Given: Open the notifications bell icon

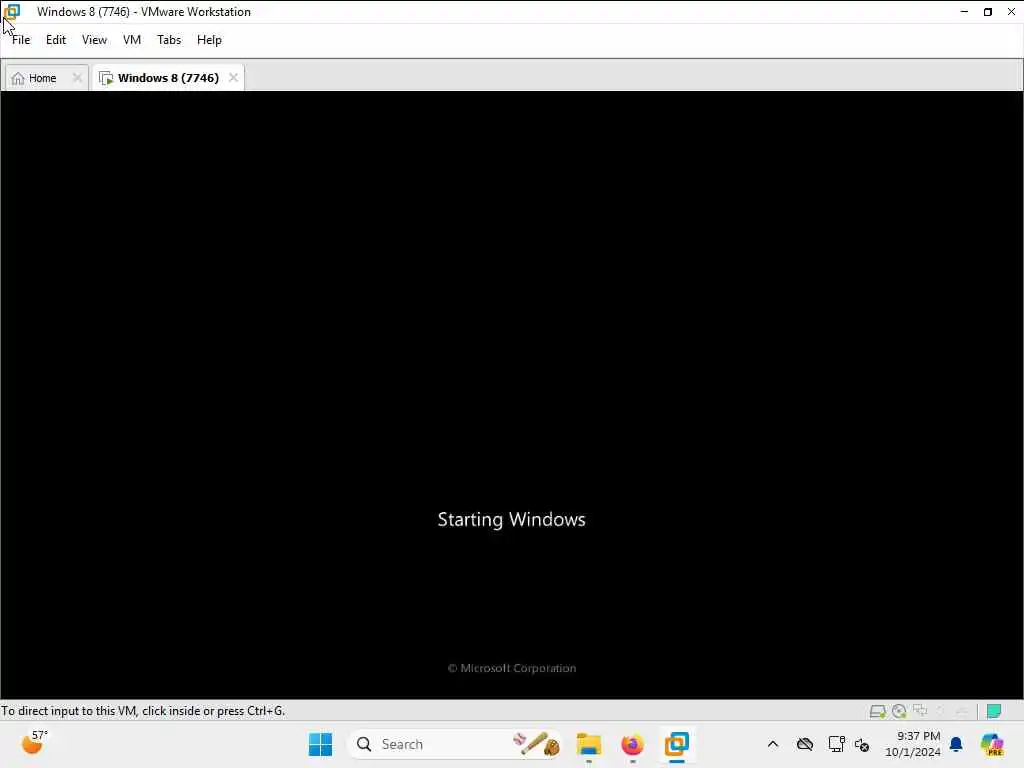Looking at the screenshot, I should click(x=956, y=744).
